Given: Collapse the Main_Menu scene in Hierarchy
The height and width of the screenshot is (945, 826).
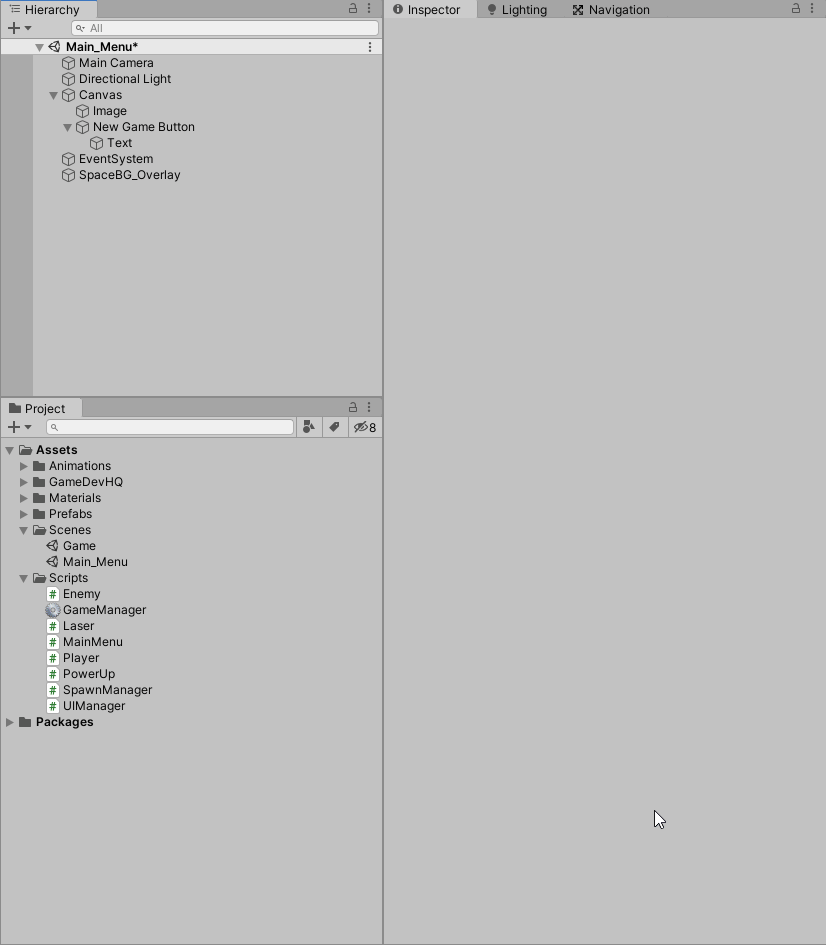Looking at the screenshot, I should click(x=39, y=47).
